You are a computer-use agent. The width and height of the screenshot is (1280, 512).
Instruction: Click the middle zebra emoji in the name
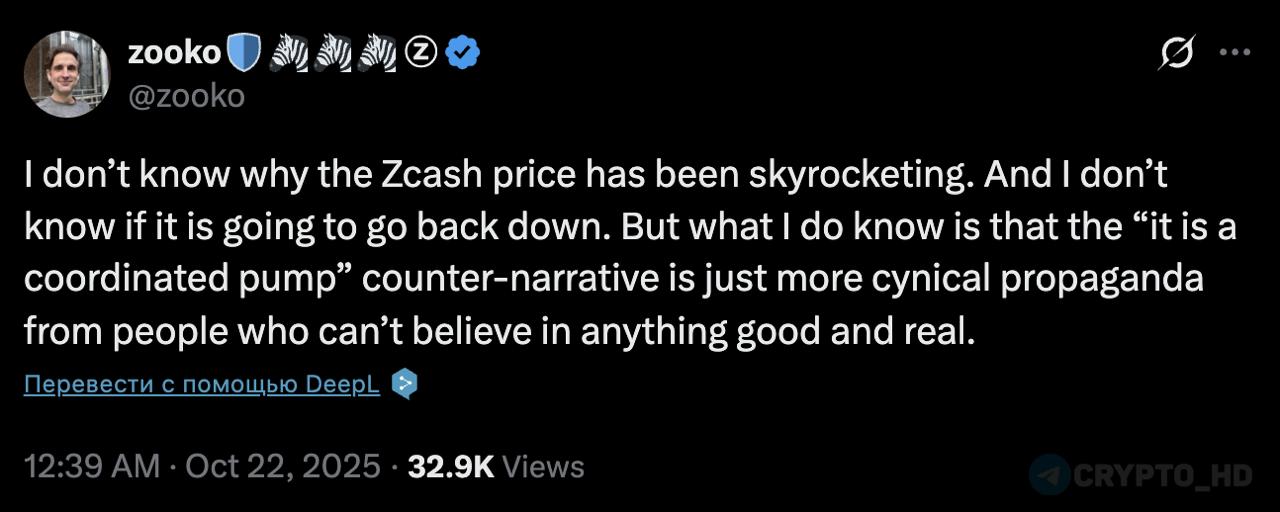pos(336,55)
